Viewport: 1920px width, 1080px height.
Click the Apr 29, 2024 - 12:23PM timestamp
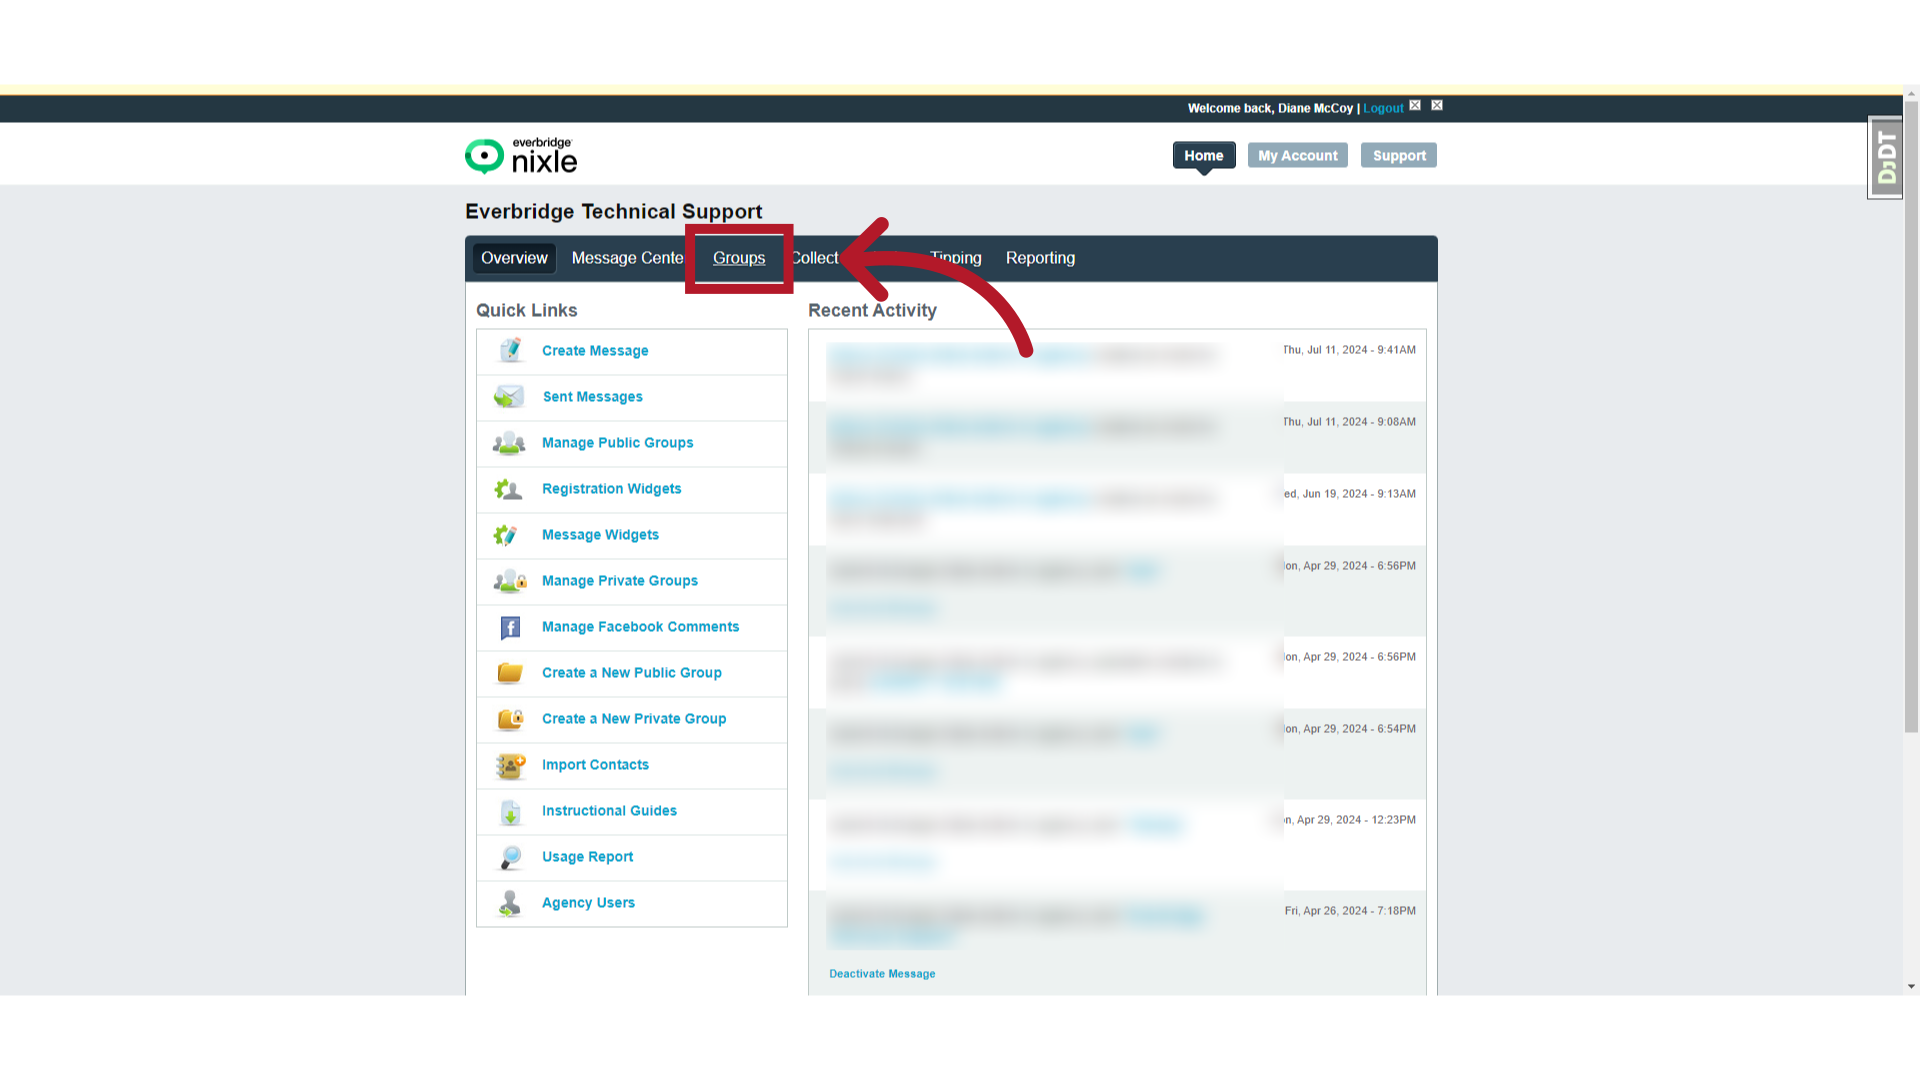1350,820
